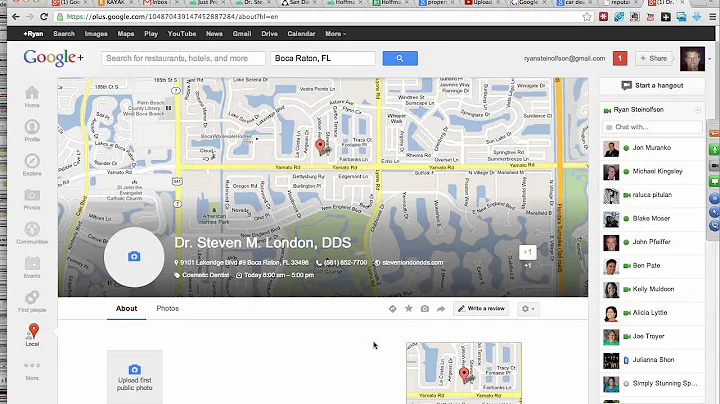720x404 pixels.
Task: Open chat with Blake Moser
Action: [x=652, y=219]
